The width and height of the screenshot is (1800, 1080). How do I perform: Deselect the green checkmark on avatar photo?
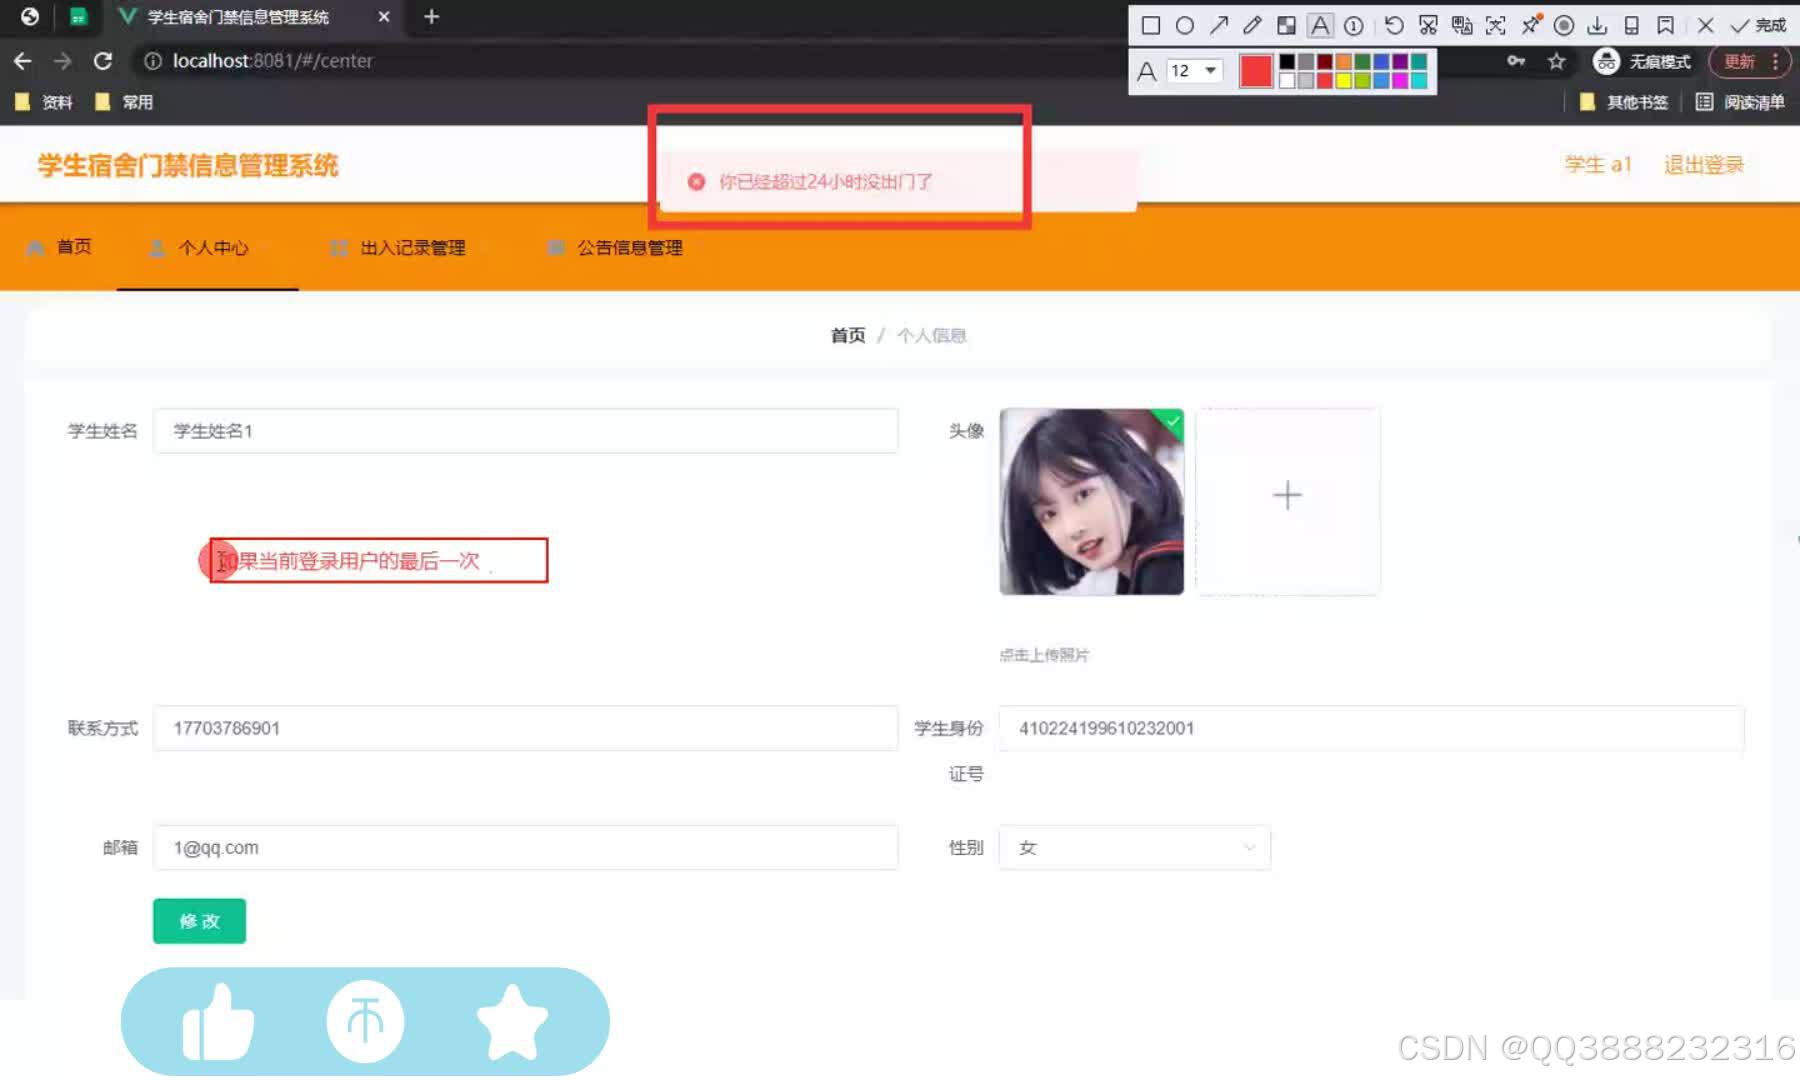1170,422
